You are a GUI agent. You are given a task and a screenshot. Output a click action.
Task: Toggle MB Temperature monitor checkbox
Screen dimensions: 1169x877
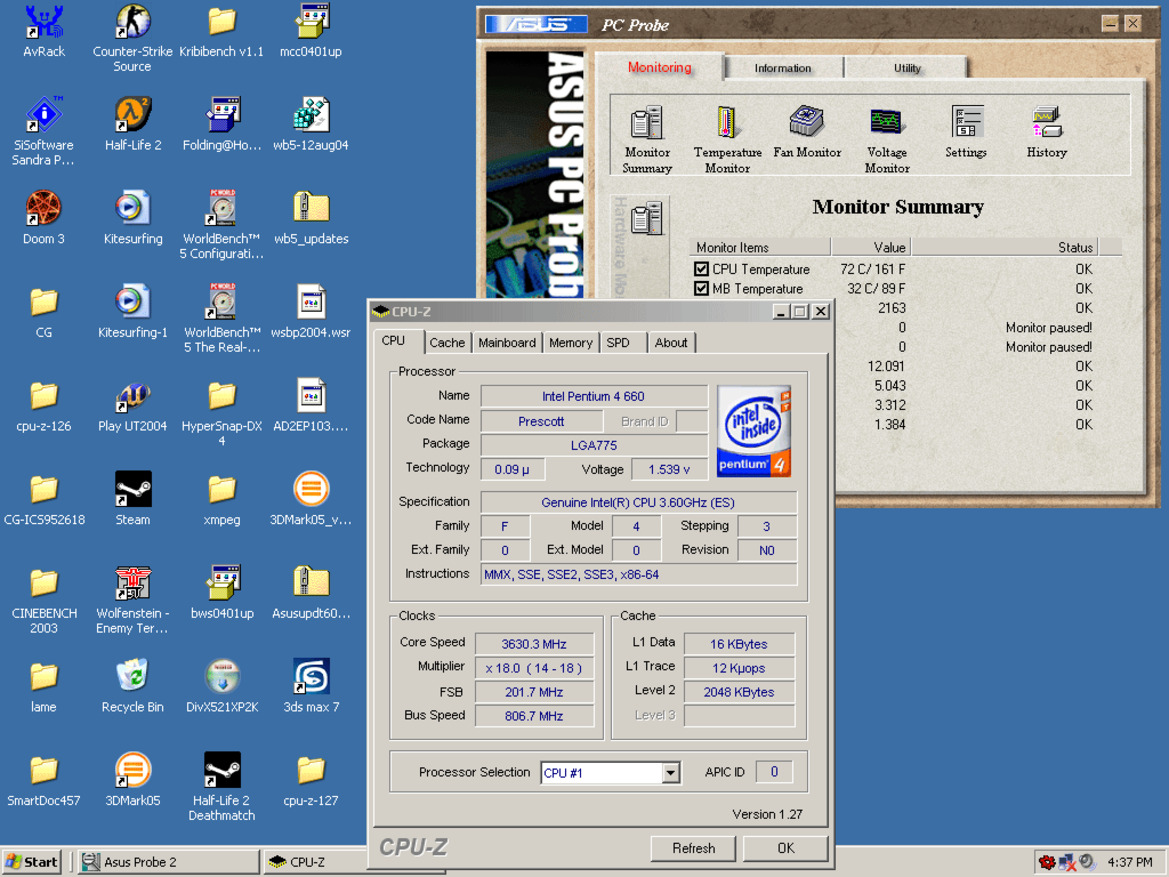(x=701, y=289)
